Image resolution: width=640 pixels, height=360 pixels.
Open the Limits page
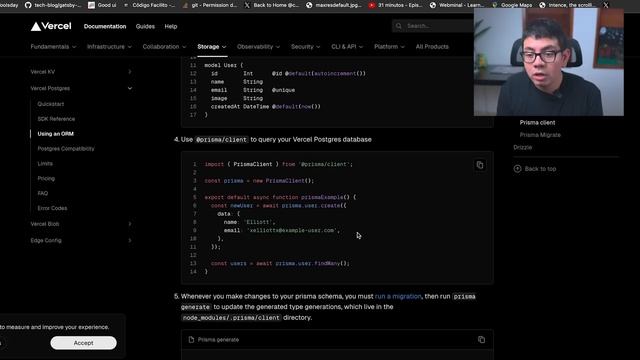tap(45, 164)
